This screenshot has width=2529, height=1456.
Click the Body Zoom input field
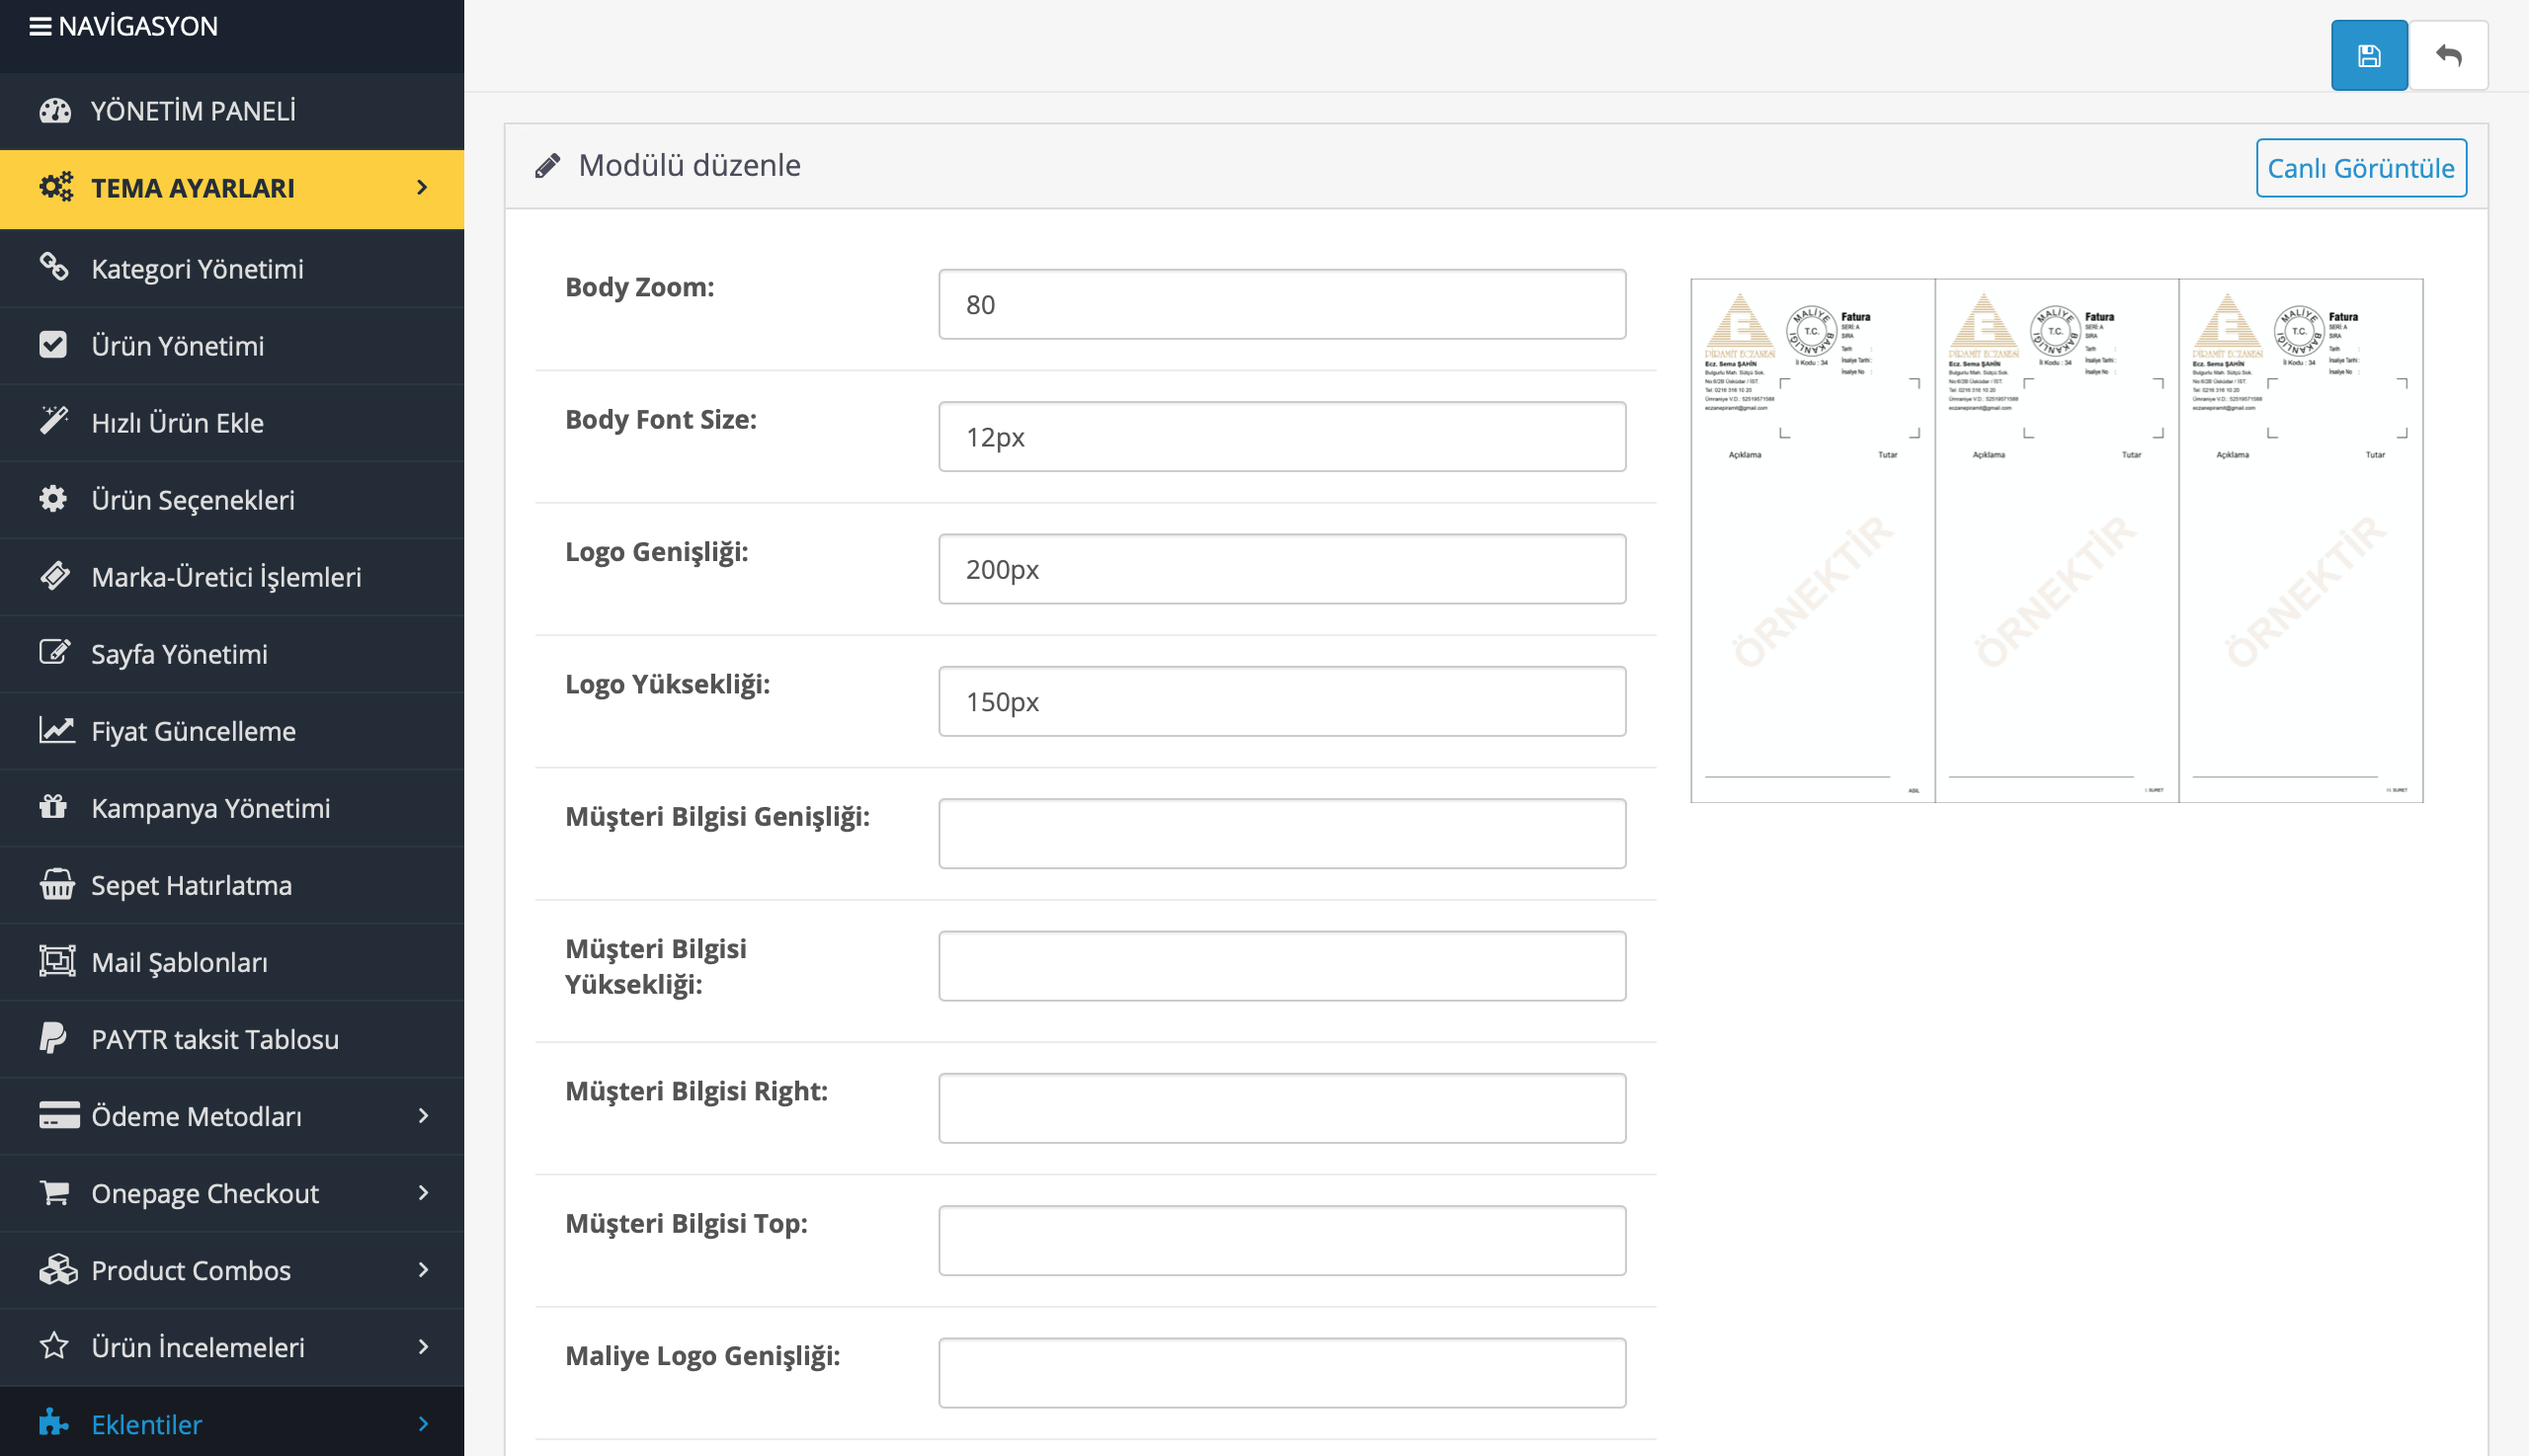coord(1281,304)
